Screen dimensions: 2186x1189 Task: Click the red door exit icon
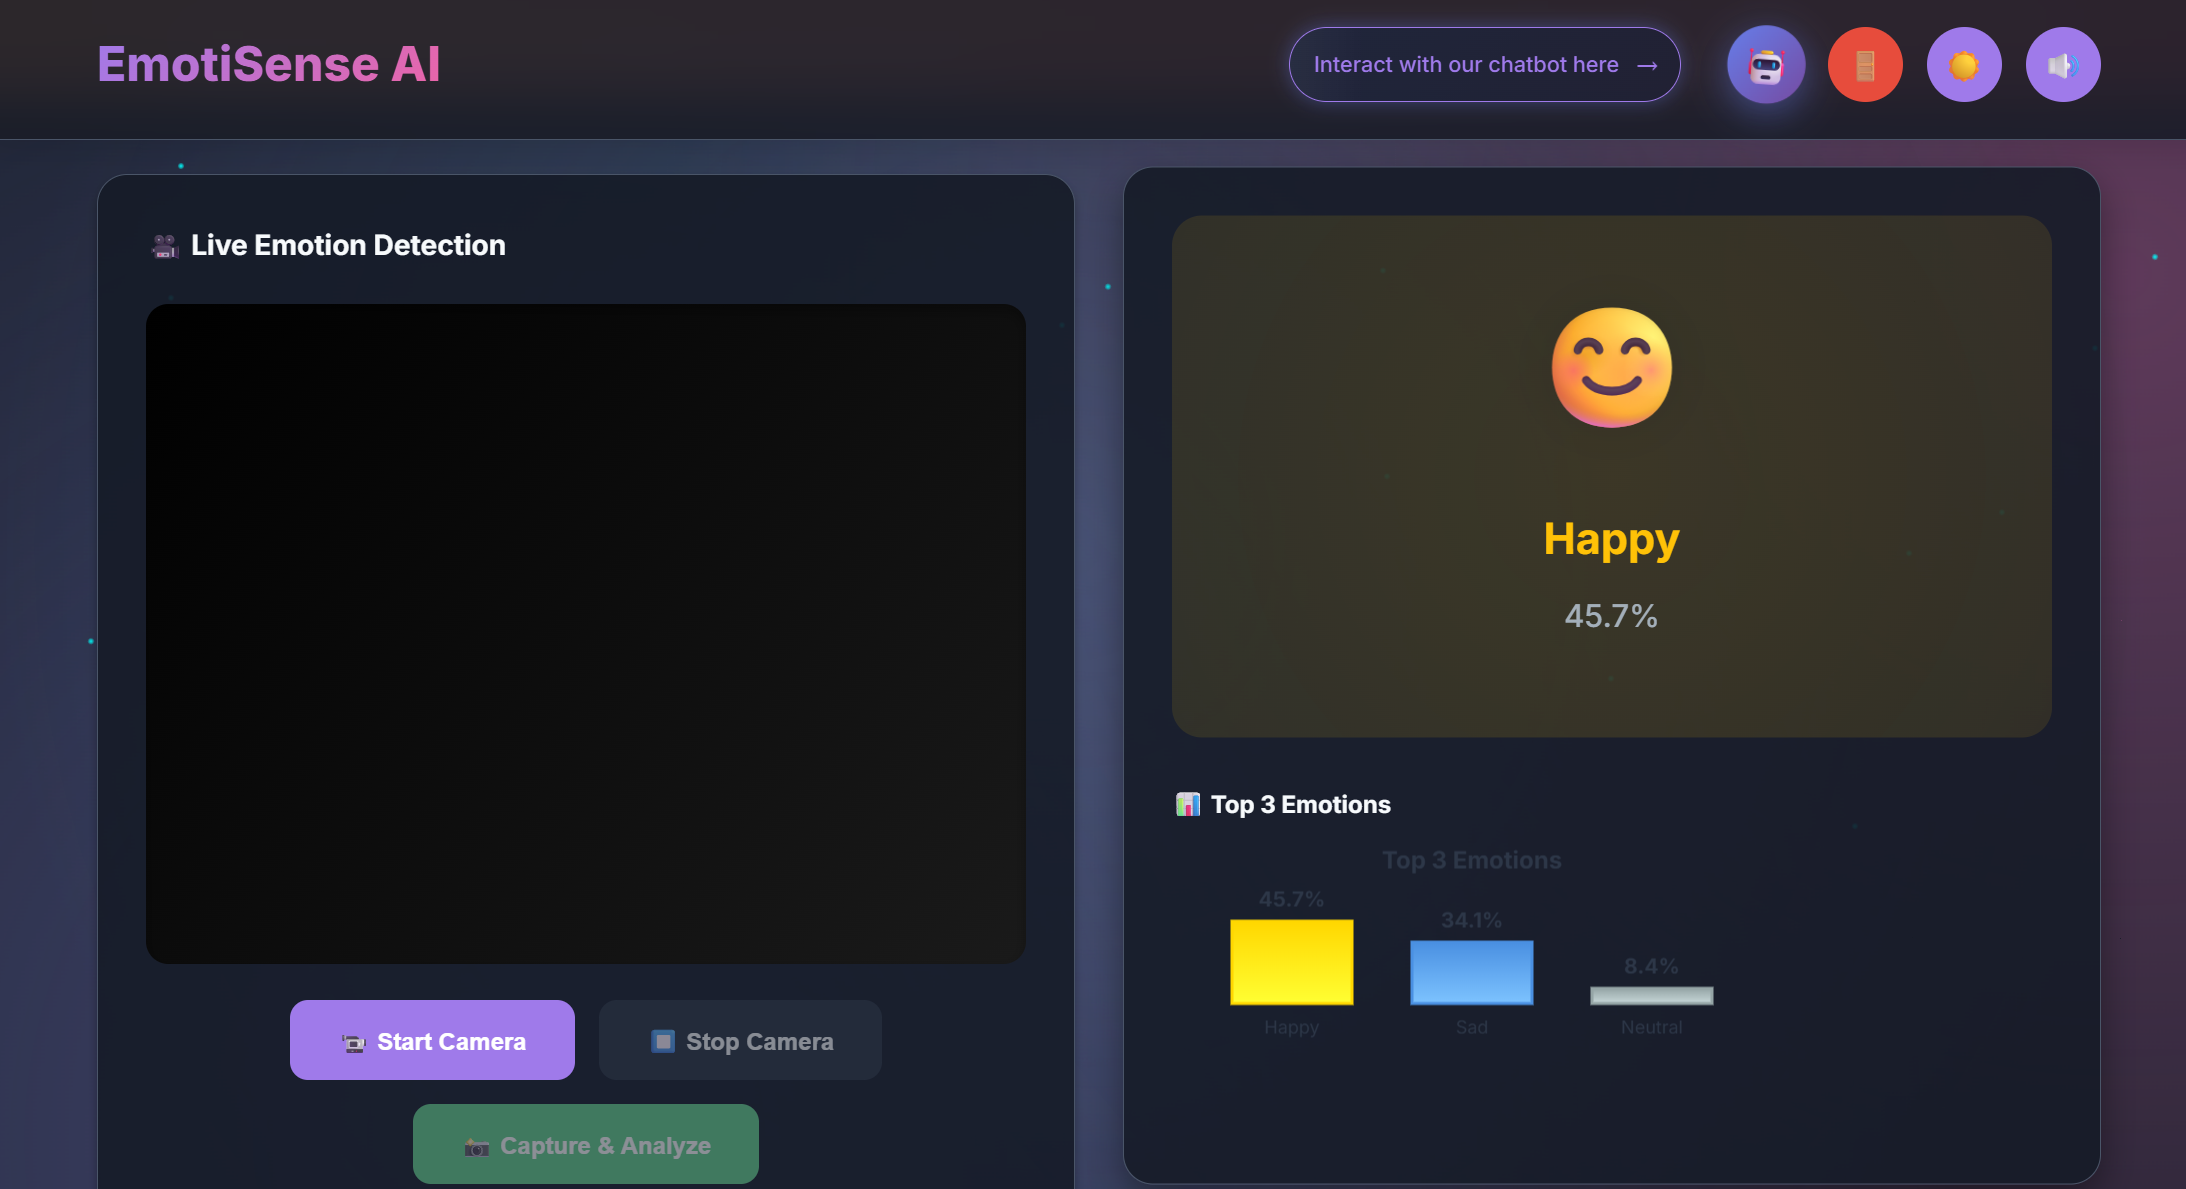(1864, 63)
